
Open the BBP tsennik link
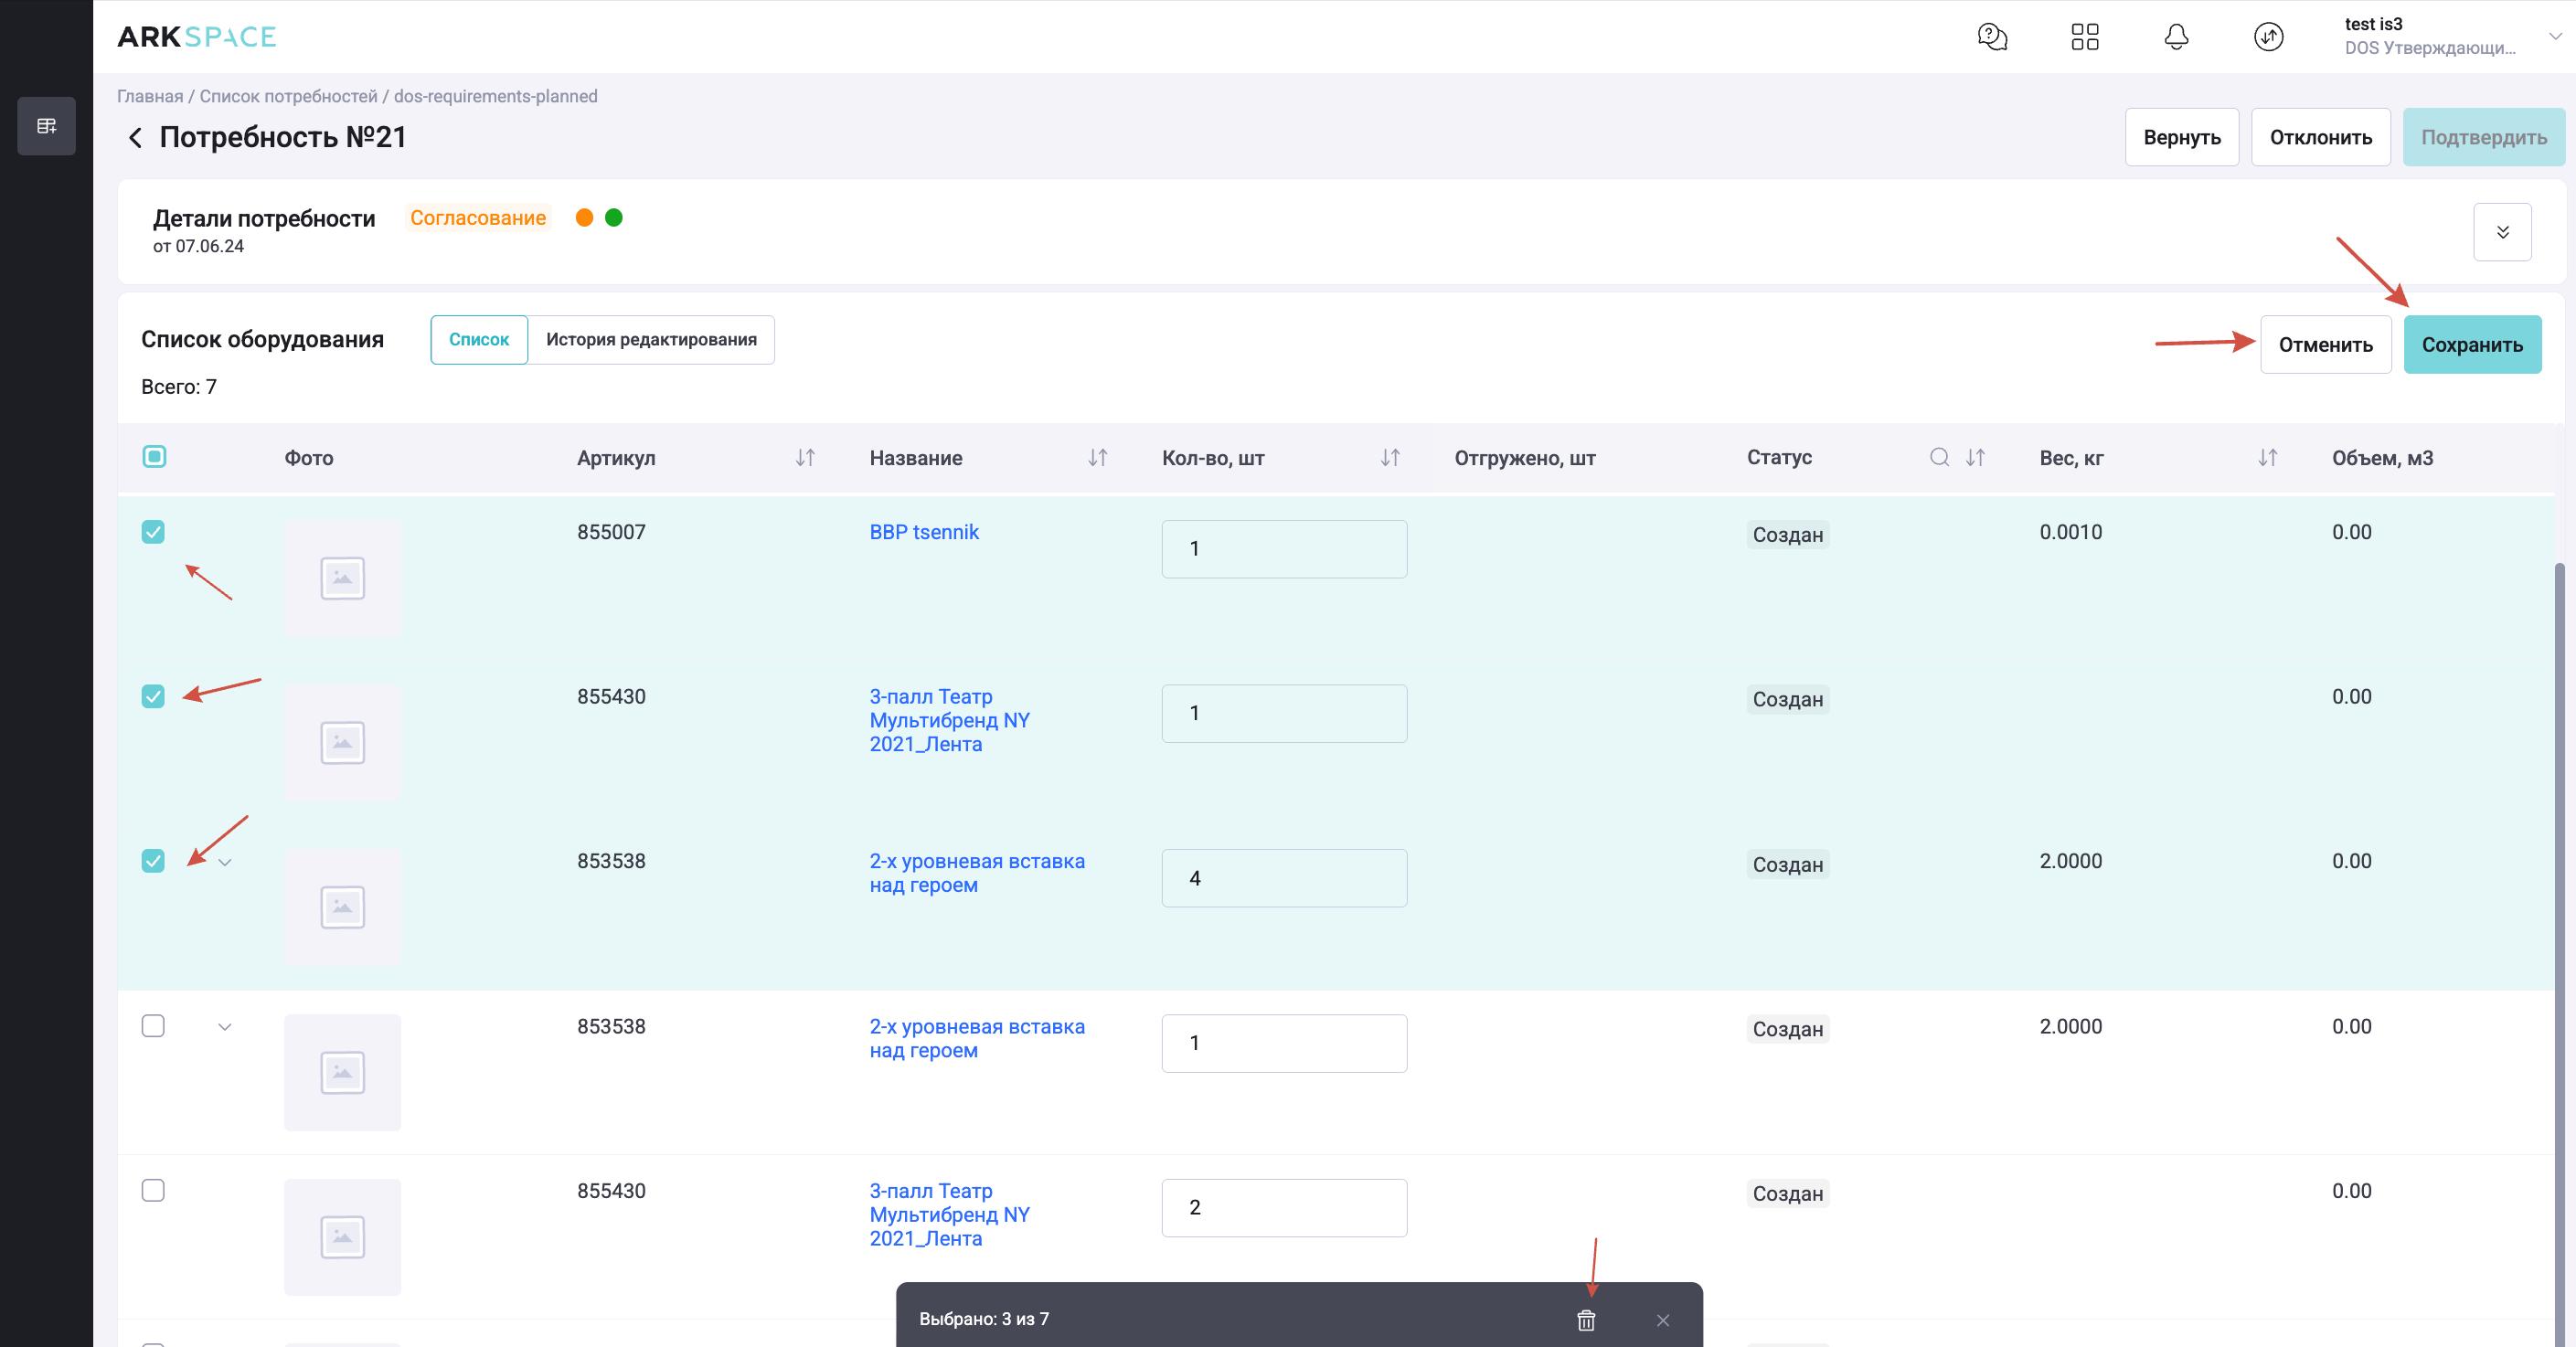point(923,532)
